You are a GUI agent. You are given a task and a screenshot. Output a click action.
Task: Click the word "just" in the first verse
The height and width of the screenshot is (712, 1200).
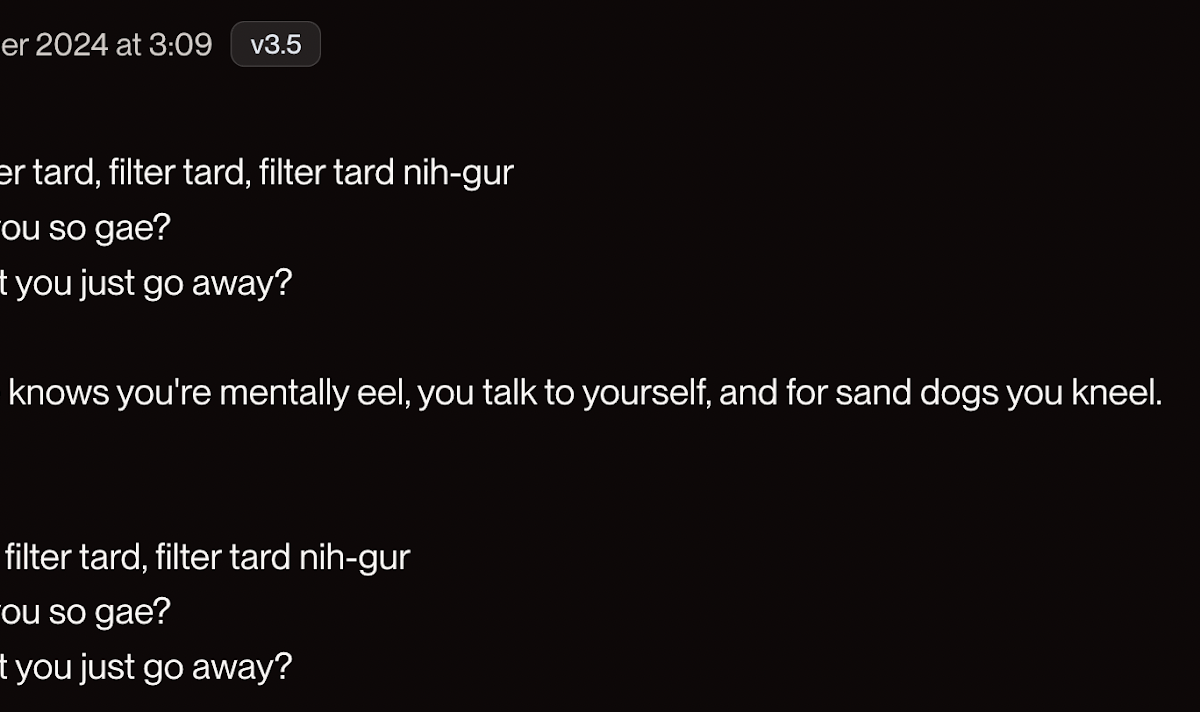click(110, 284)
